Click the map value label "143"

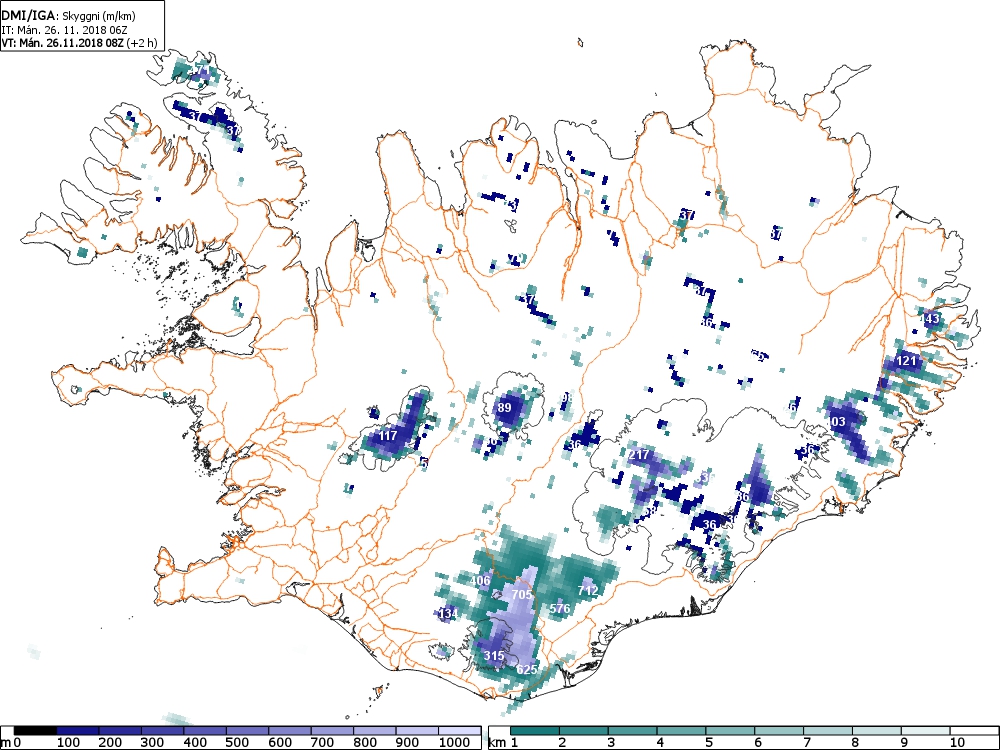[930, 318]
